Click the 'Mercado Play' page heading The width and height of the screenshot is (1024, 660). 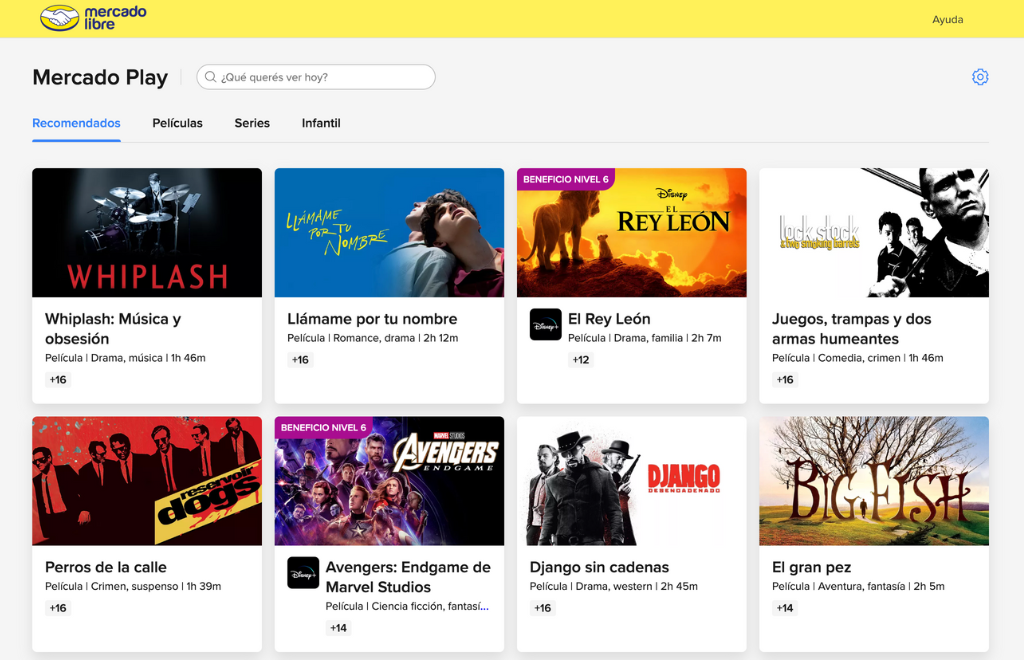[x=100, y=77]
